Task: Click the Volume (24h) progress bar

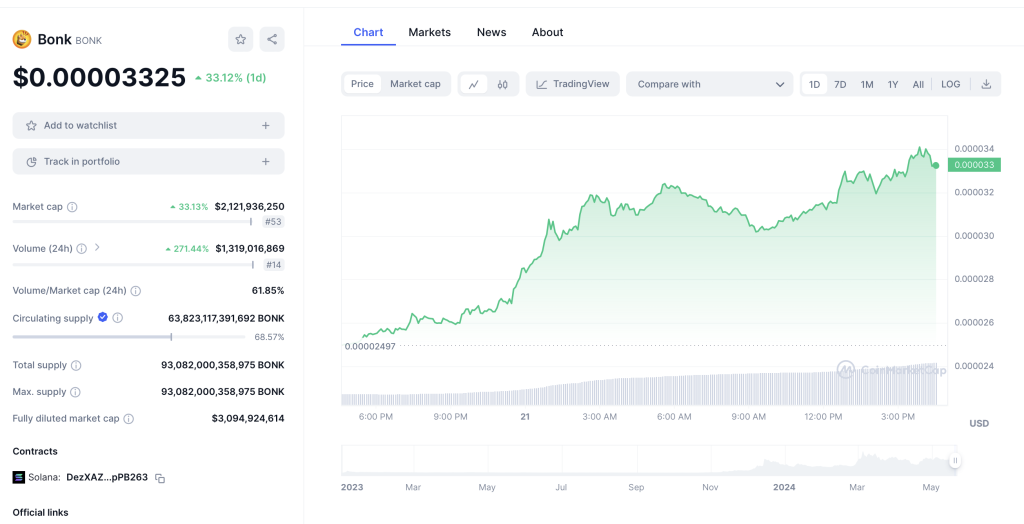Action: (x=133, y=264)
